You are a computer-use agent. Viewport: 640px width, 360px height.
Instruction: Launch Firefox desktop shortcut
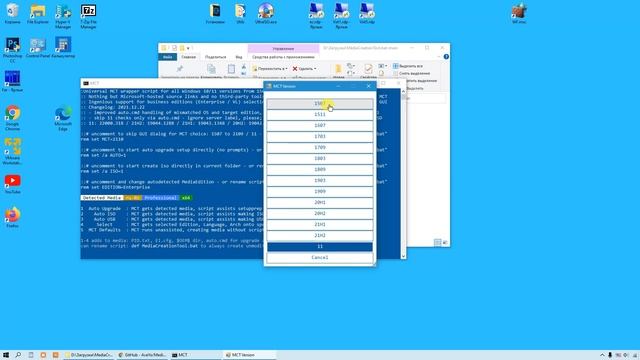click(12, 217)
